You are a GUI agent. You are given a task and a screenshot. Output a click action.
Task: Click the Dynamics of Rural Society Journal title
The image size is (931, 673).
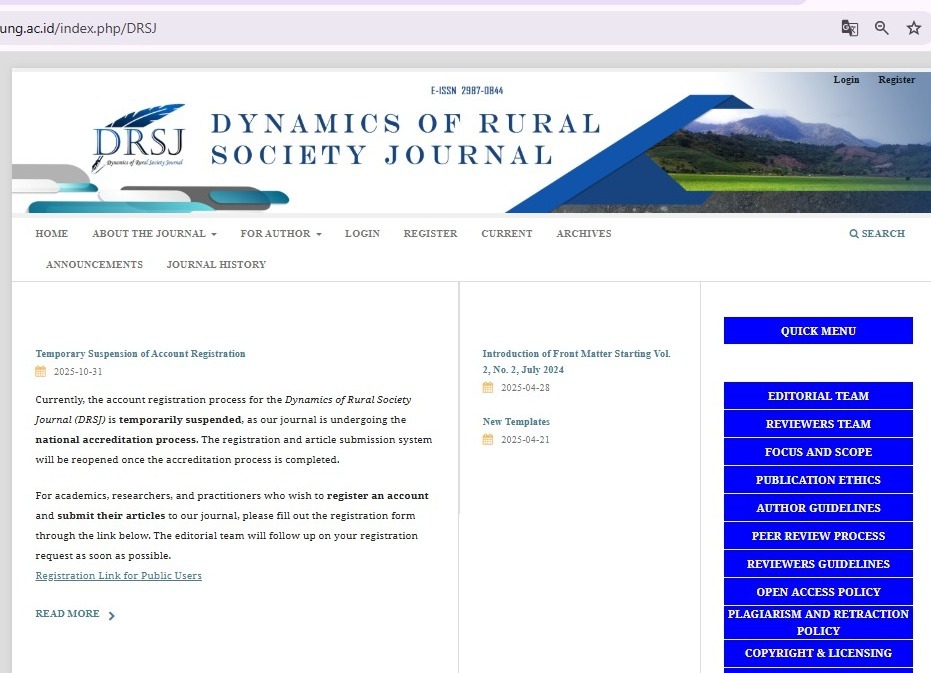406,140
